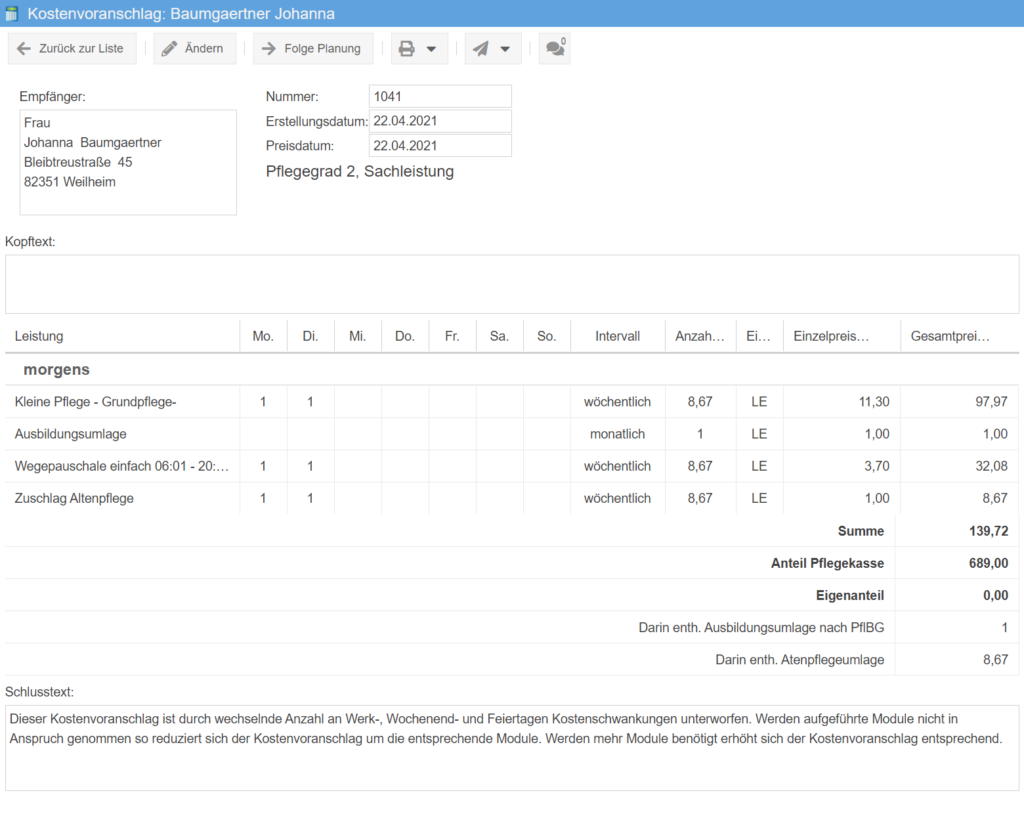Click the back arrow icon
This screenshot has height=833, width=1024.
tap(25, 49)
